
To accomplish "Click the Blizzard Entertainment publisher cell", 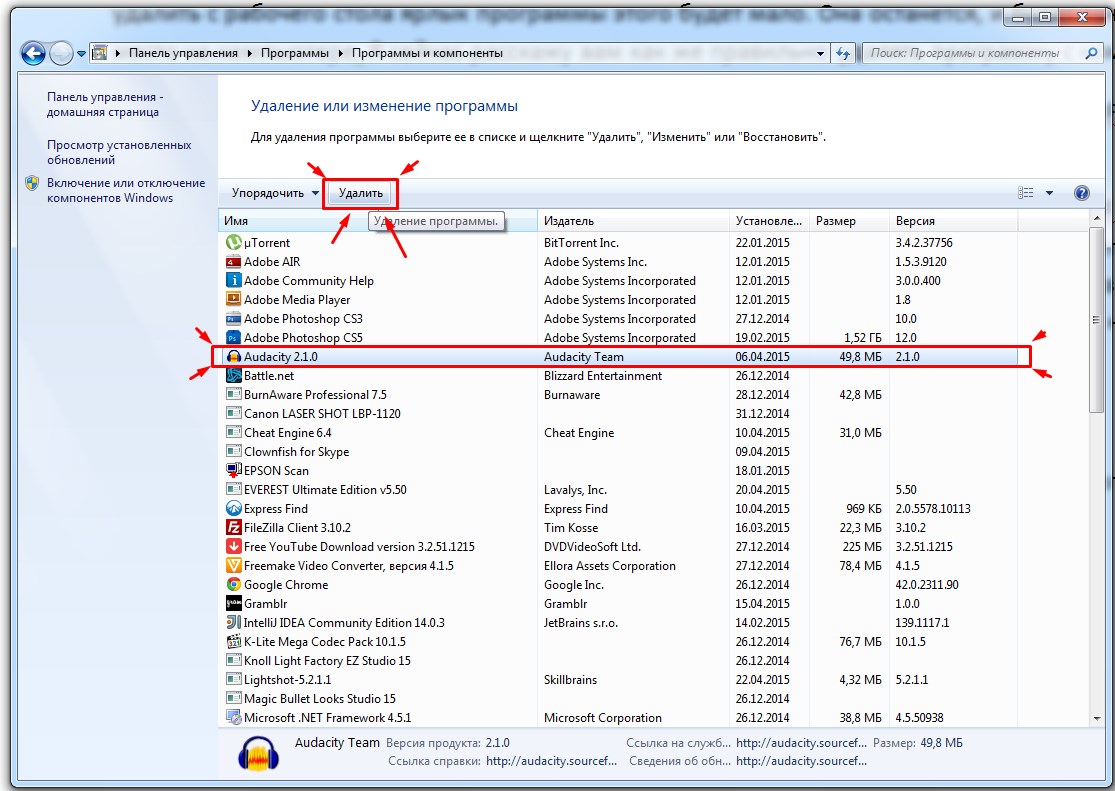I will coord(603,376).
